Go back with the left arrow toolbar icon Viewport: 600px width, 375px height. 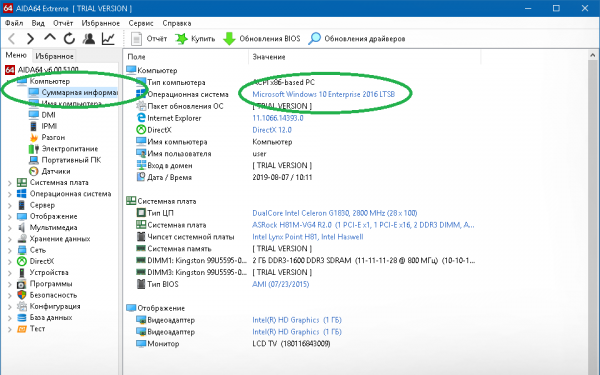(12, 39)
